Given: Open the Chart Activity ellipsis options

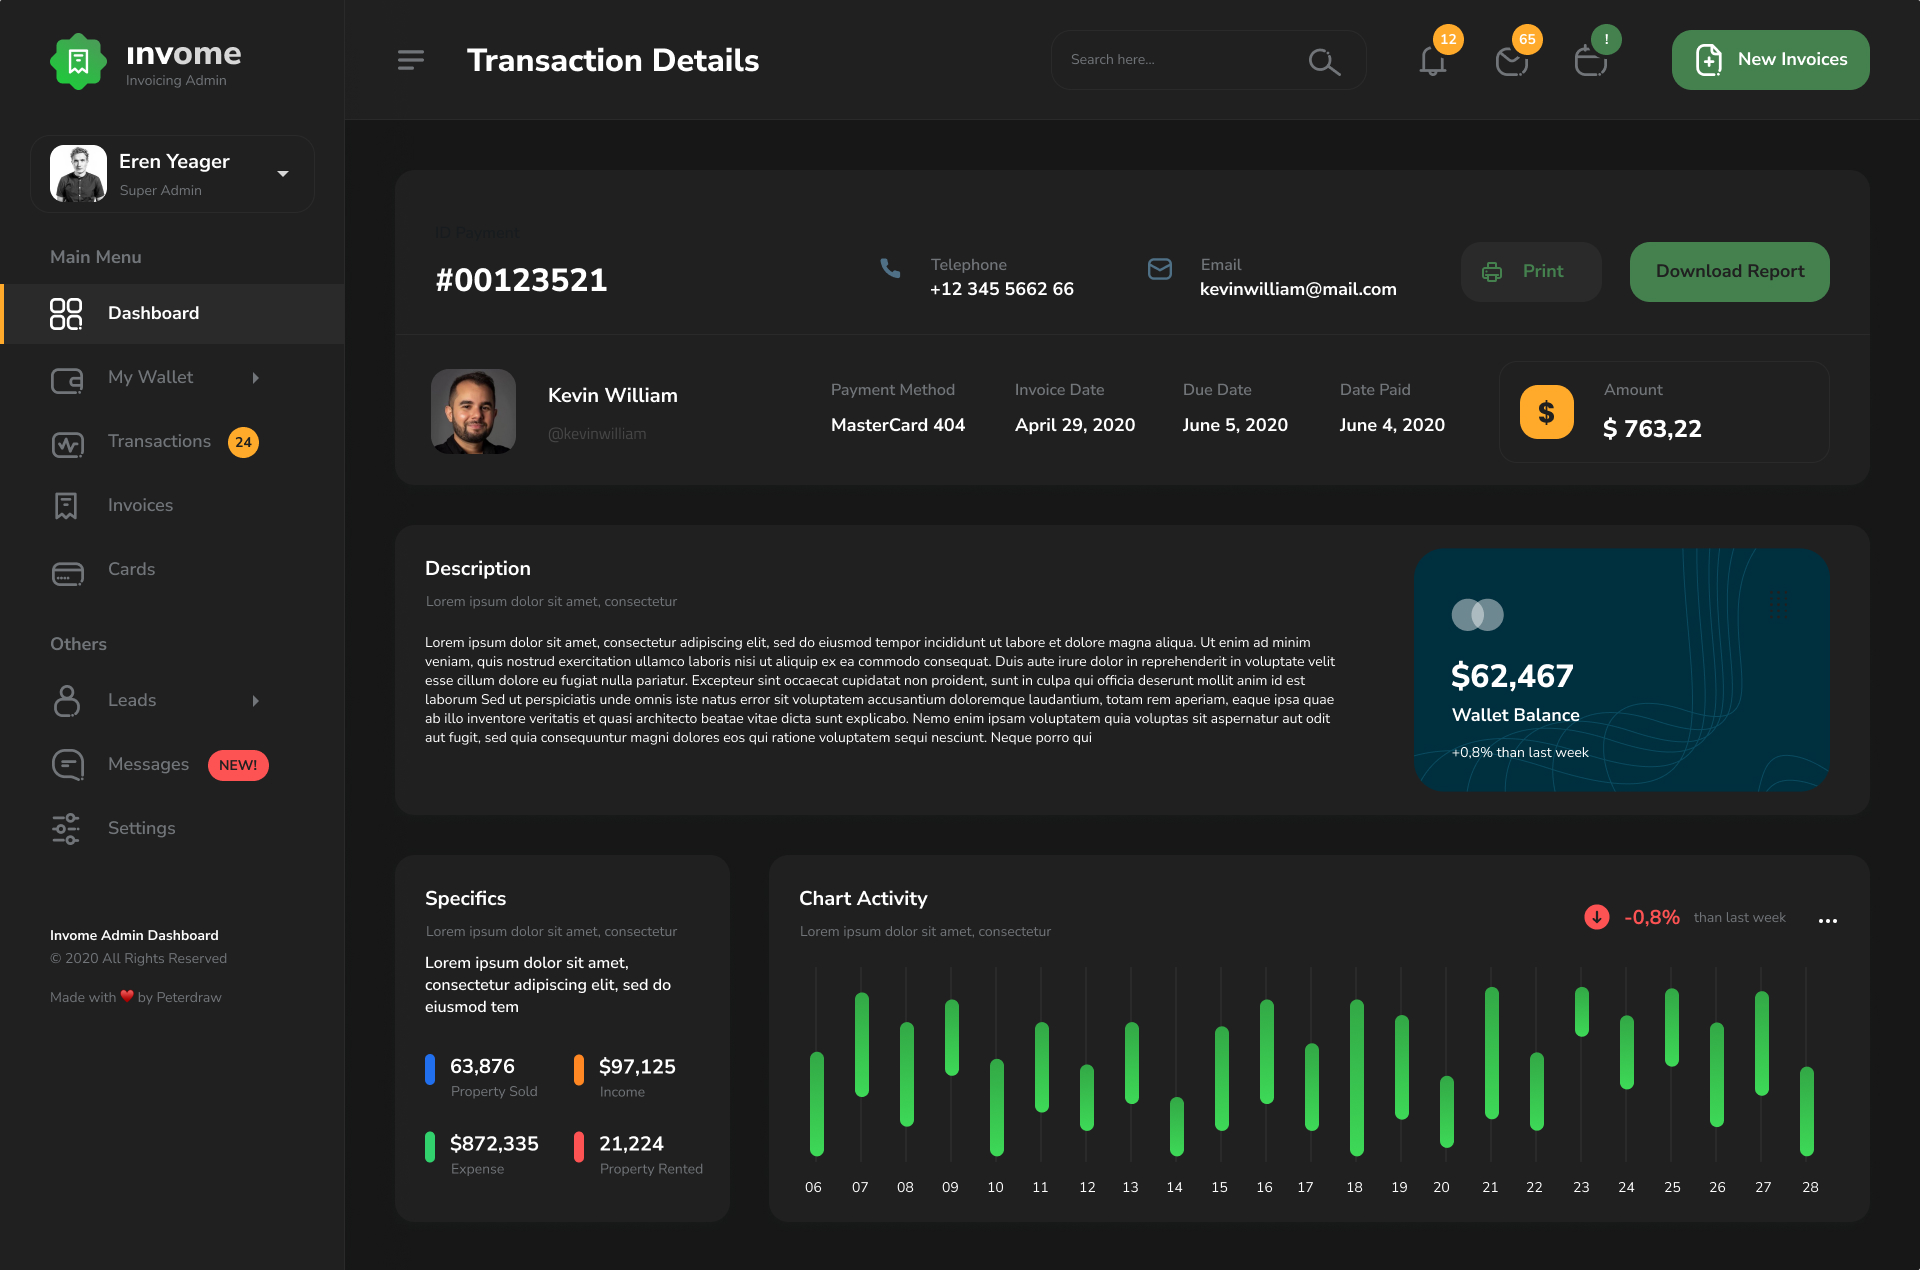Looking at the screenshot, I should [1829, 921].
